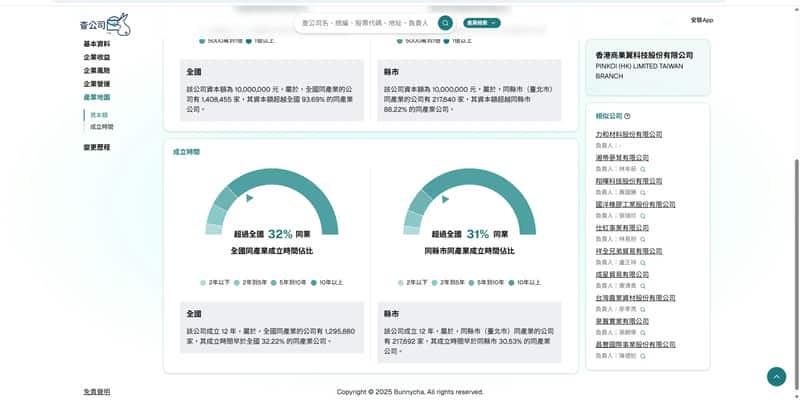Toggle the 10年以上 legend on the 全國 chart

click(x=327, y=283)
